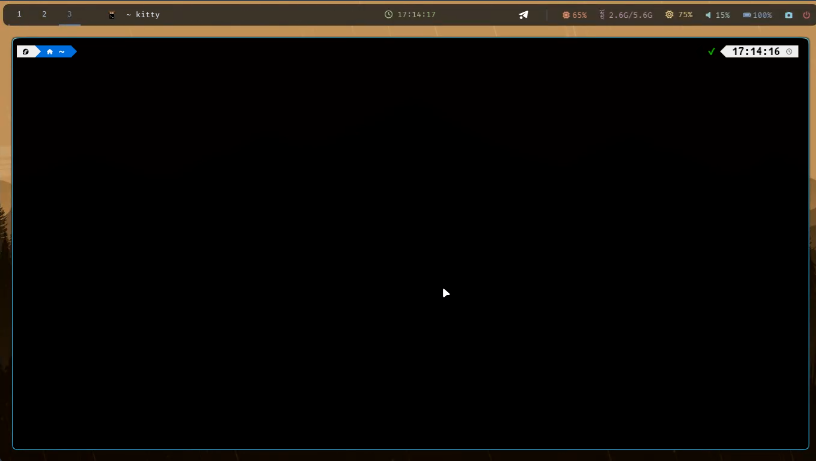Click the small clock icon in terminal prompt
The width and height of the screenshot is (816, 461).
789,52
